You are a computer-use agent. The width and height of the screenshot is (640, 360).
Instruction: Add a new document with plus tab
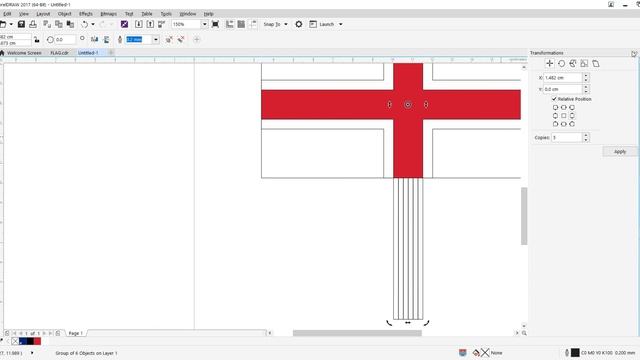[111, 53]
